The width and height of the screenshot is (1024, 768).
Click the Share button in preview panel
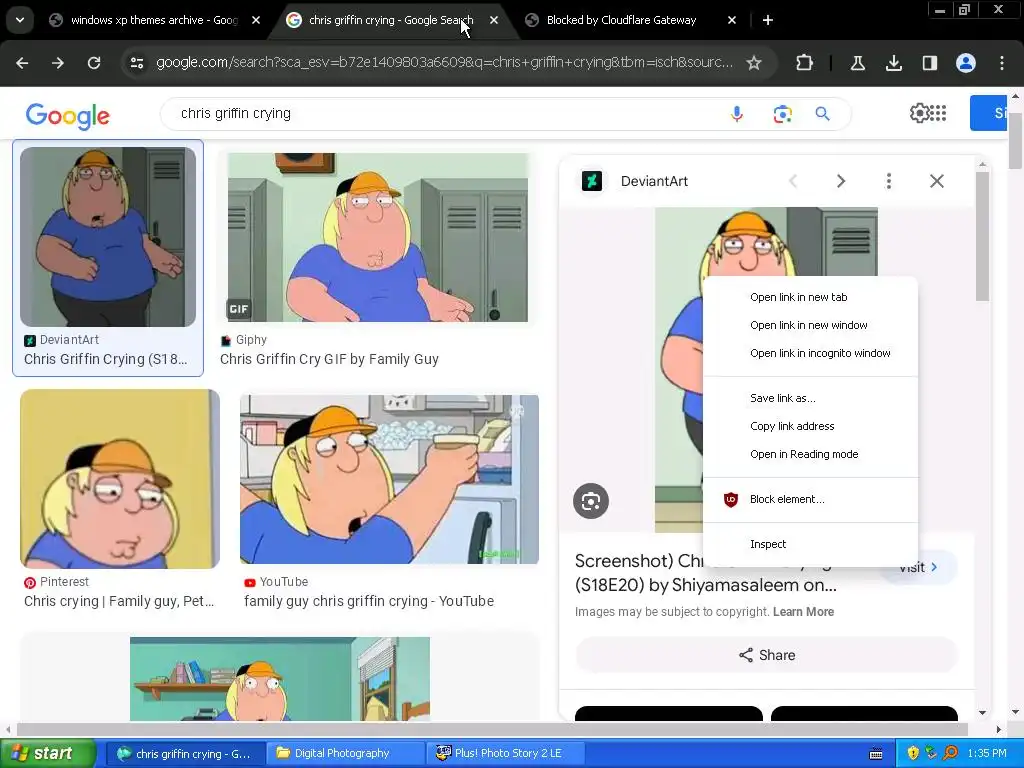(x=767, y=655)
